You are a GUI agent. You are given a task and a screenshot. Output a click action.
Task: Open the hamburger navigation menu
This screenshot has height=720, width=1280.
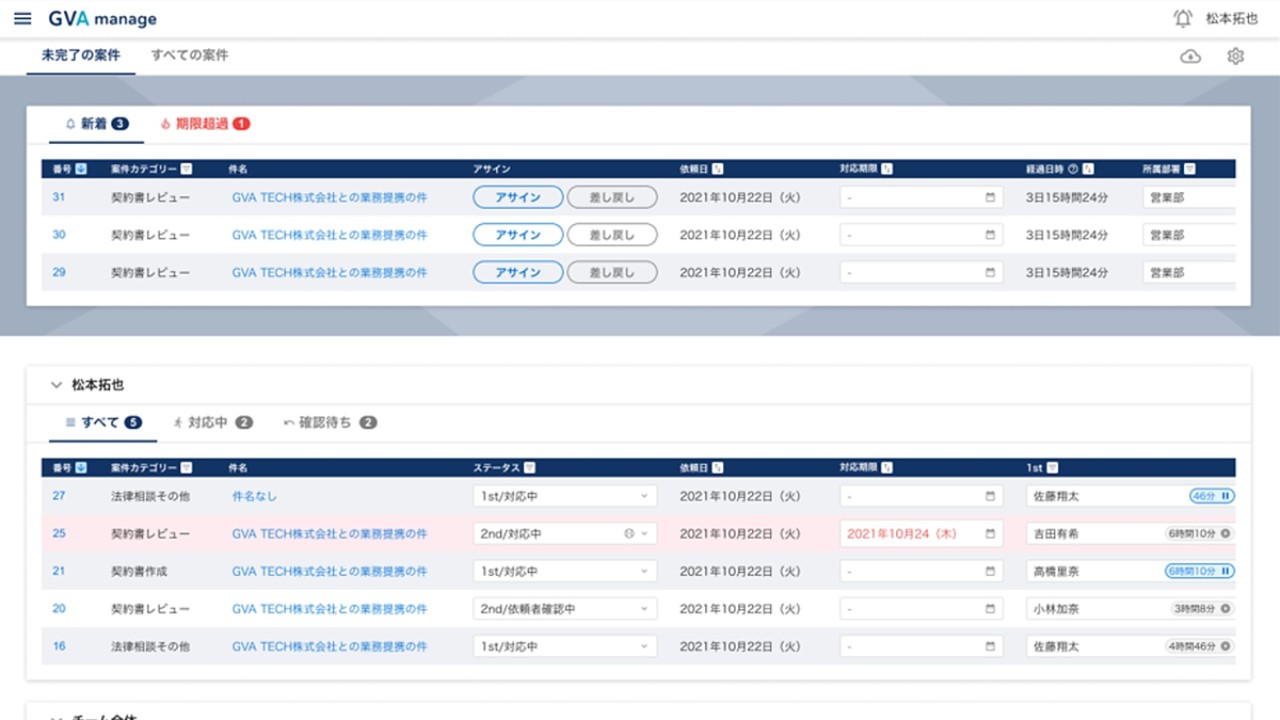click(22, 19)
